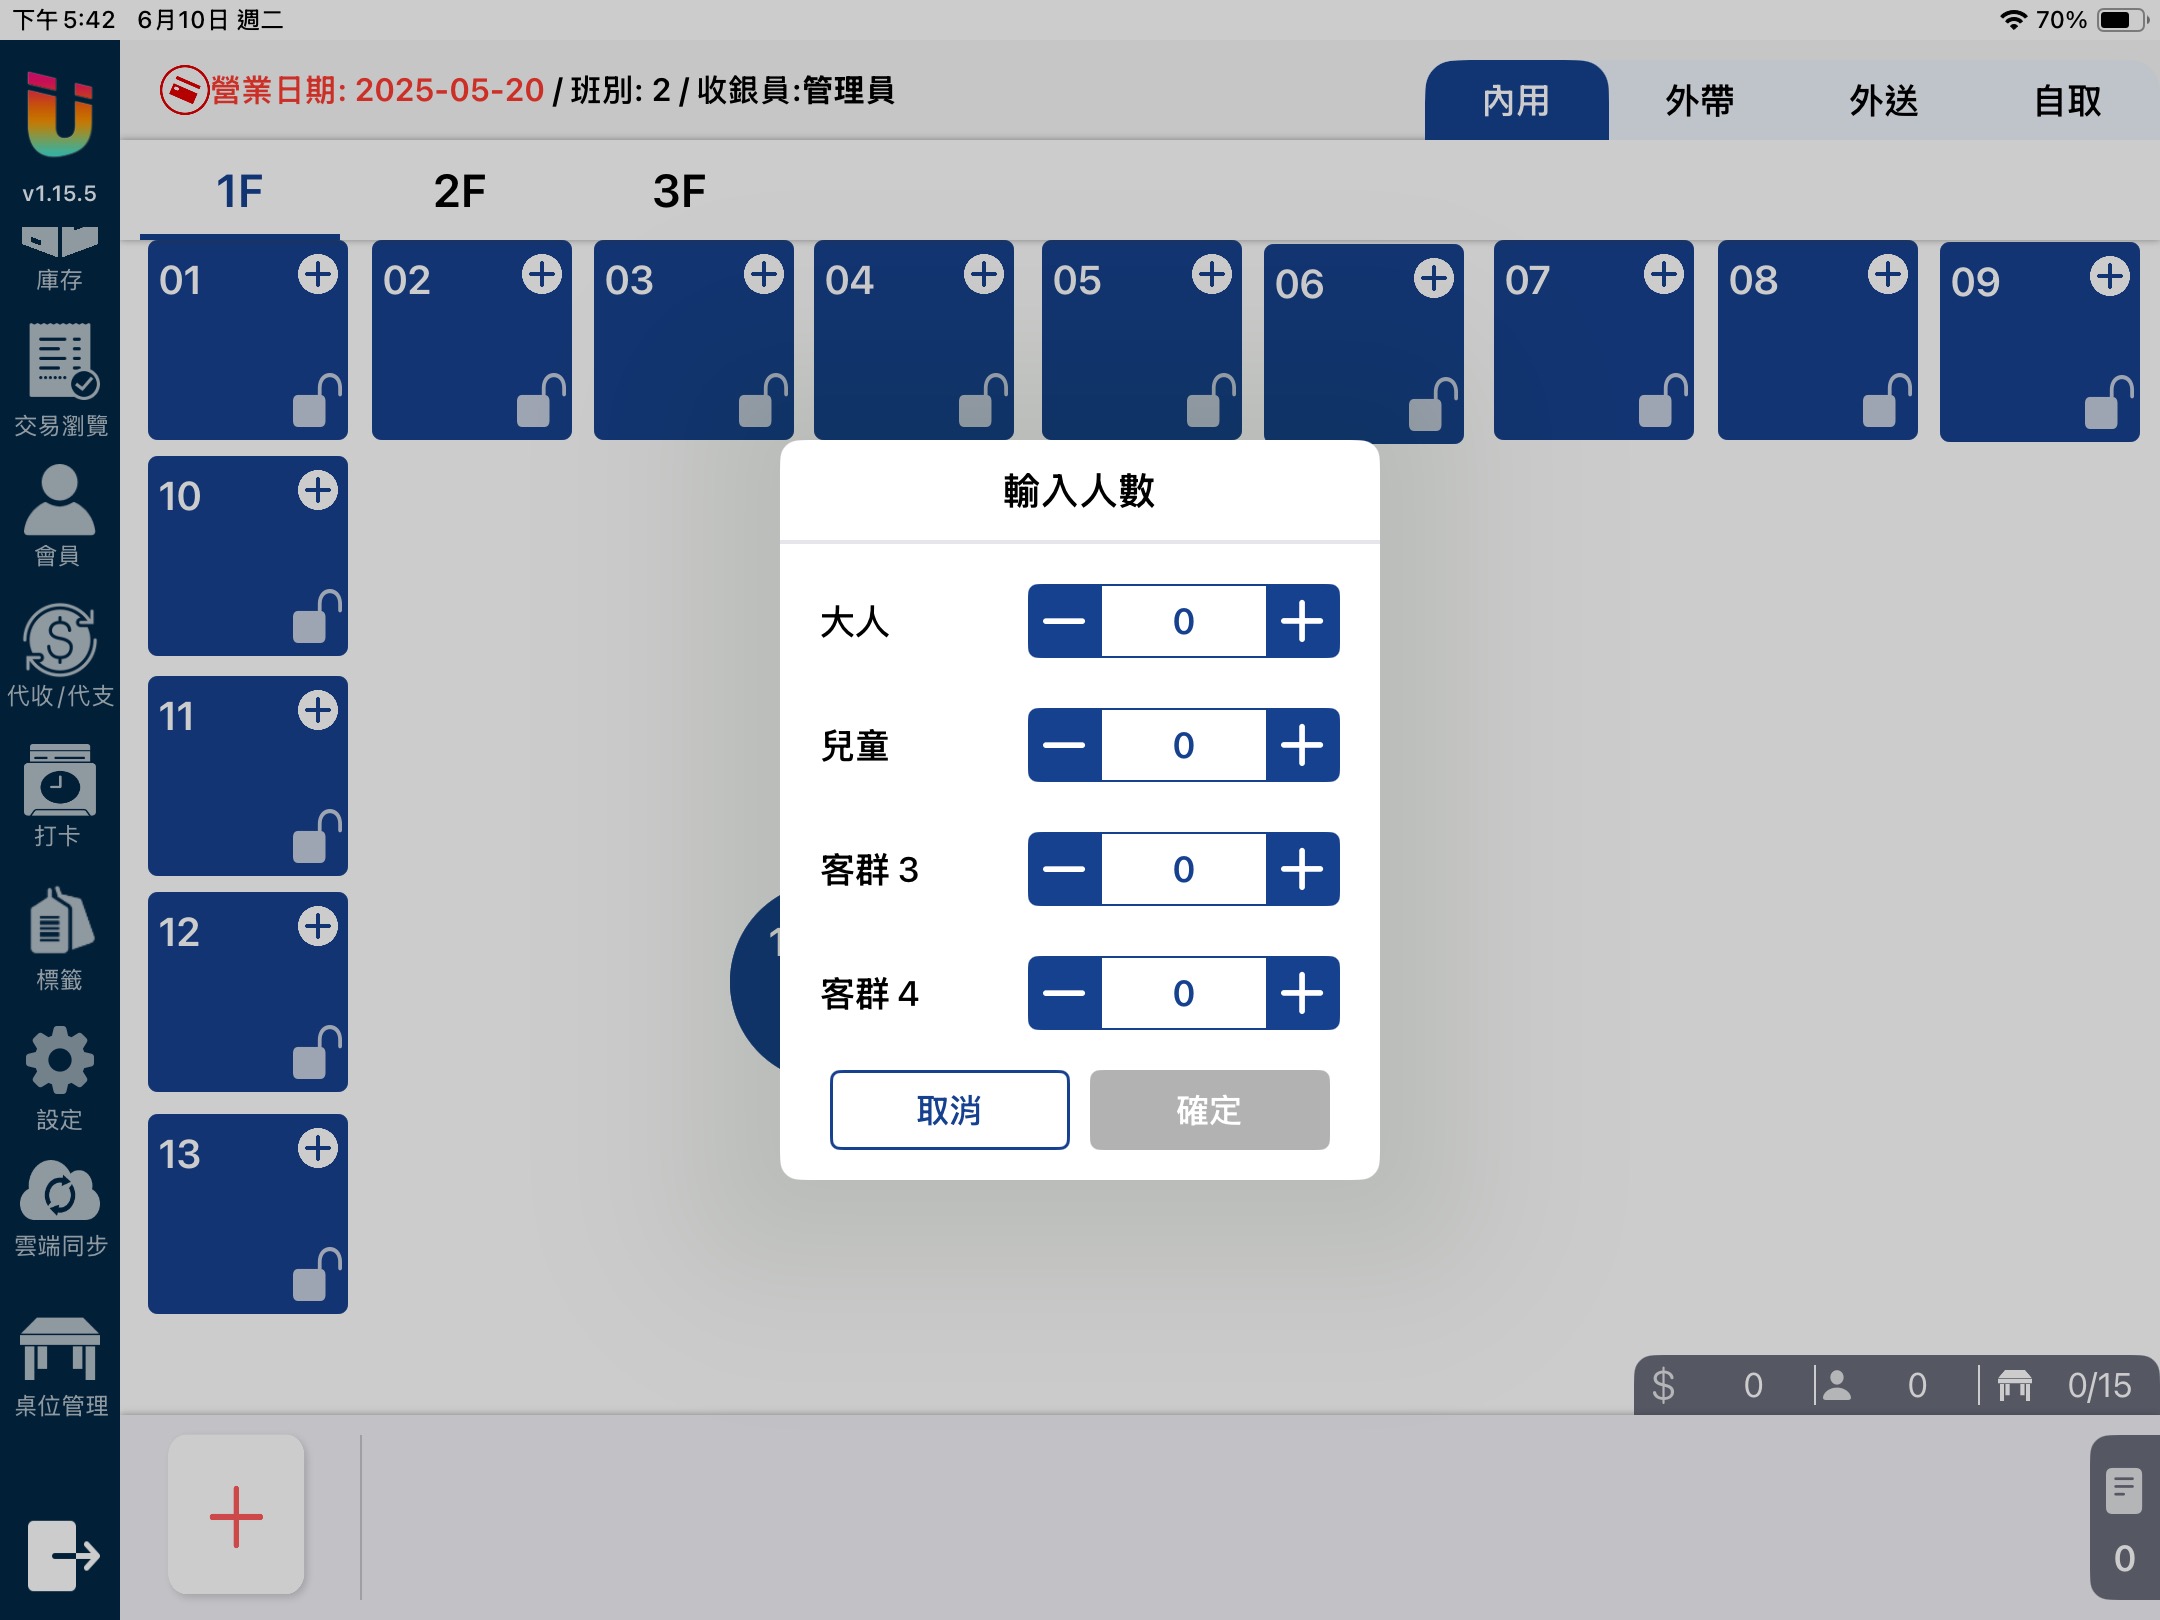Click the 客群 3 number field
The width and height of the screenshot is (2160, 1620).
[1183, 869]
